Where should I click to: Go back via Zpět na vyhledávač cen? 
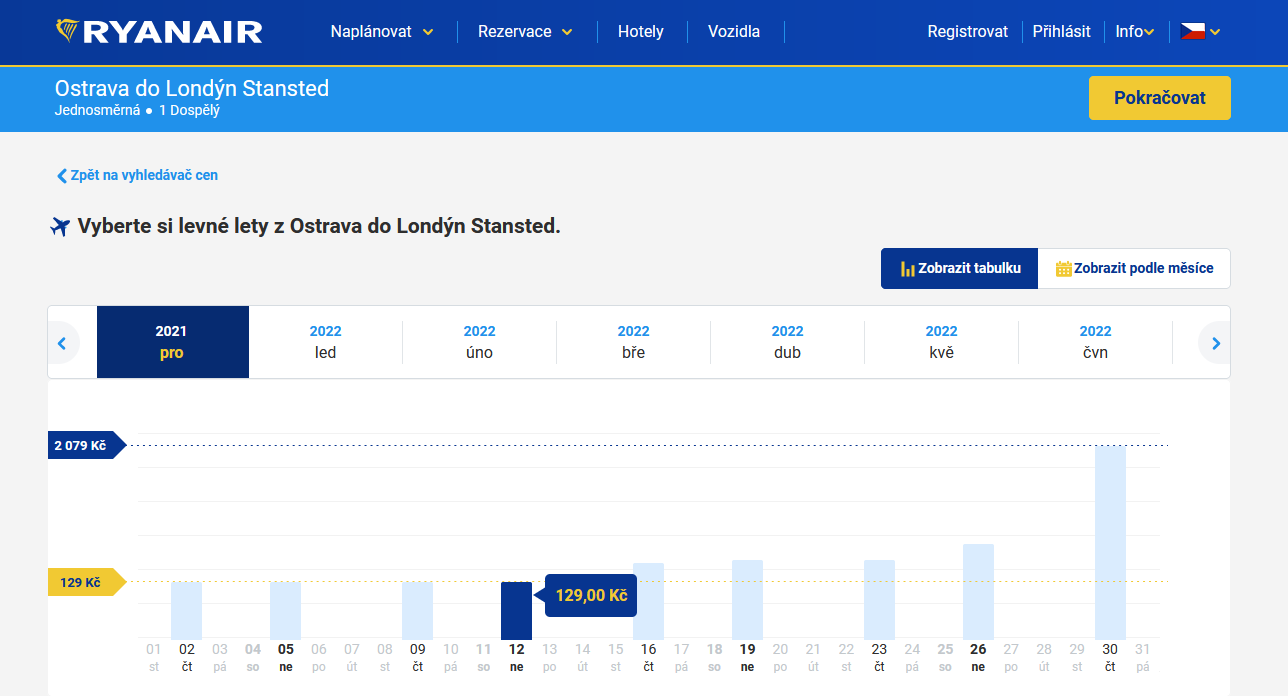(137, 175)
